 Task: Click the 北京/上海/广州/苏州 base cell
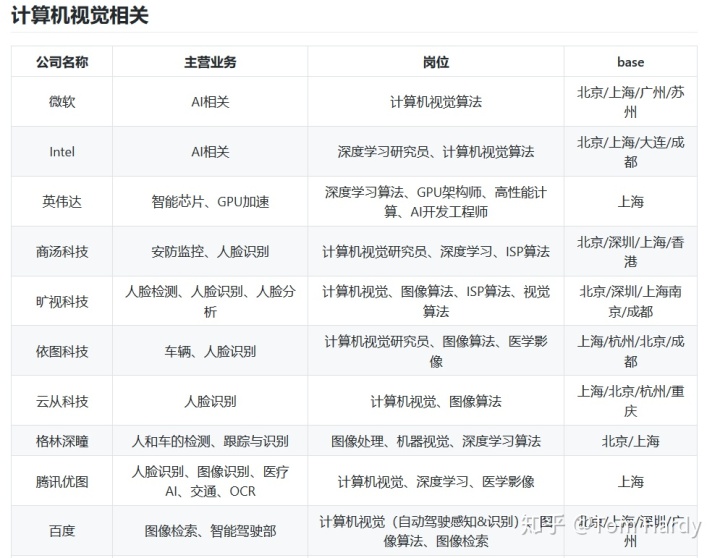[x=630, y=101]
